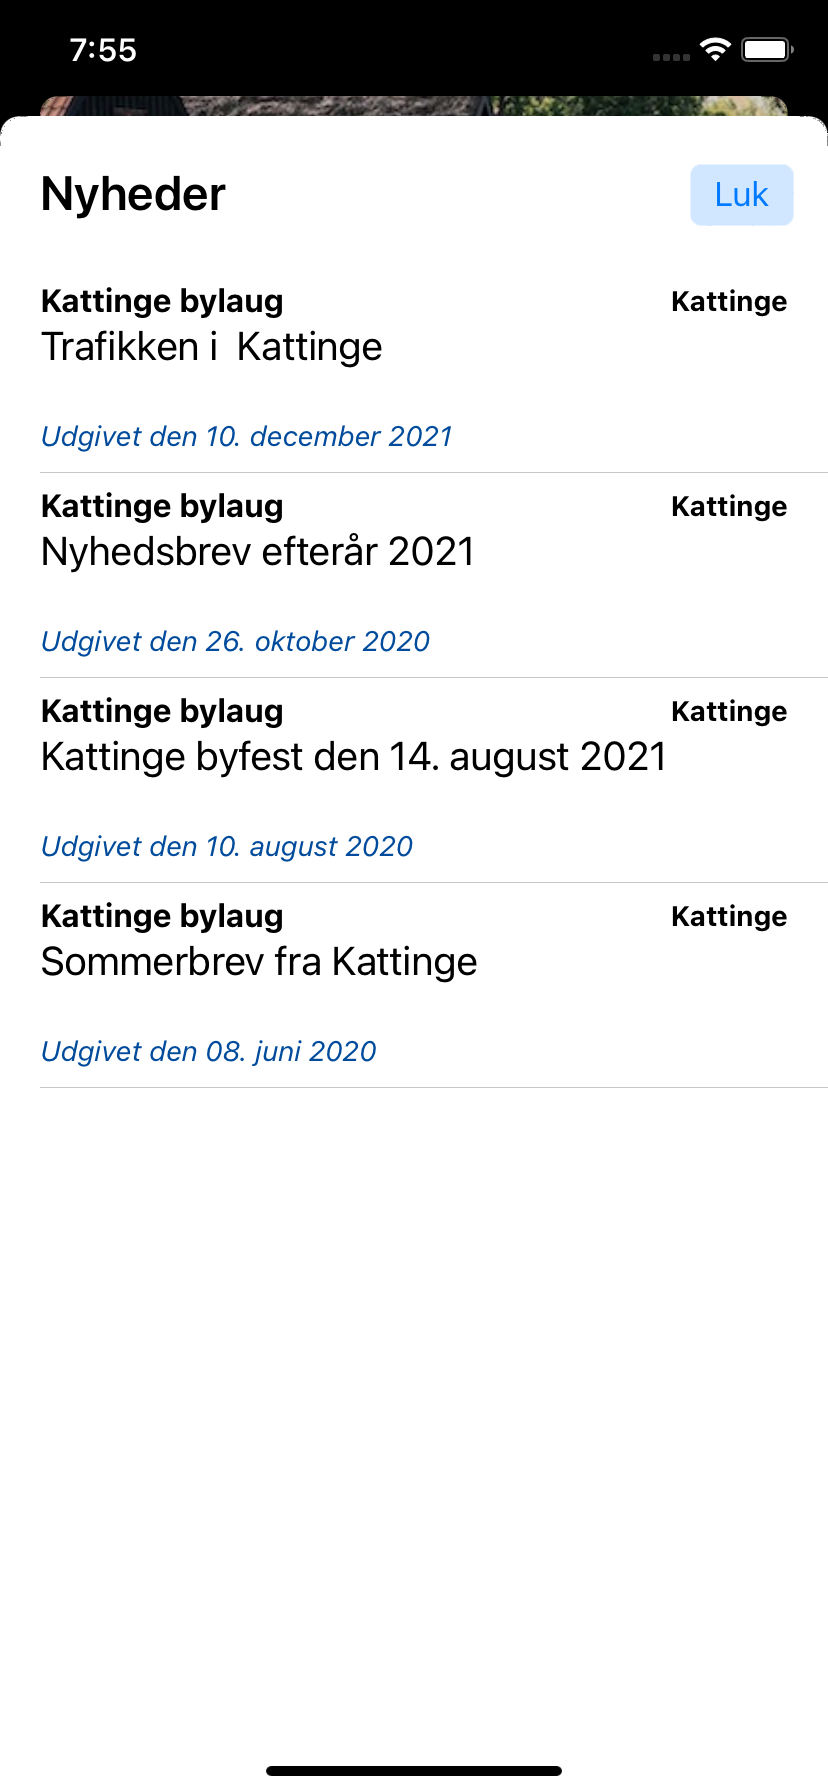This screenshot has height=1792, width=828.
Task: Tap the Wi-Fi status icon
Action: [x=715, y=50]
